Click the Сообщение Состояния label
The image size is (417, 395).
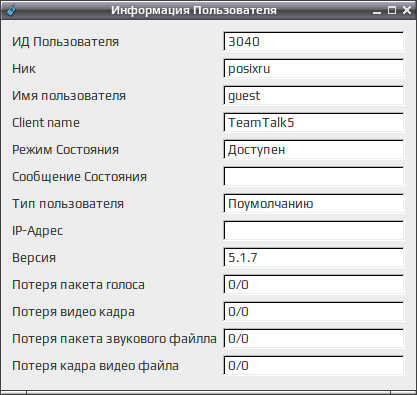[x=79, y=177]
